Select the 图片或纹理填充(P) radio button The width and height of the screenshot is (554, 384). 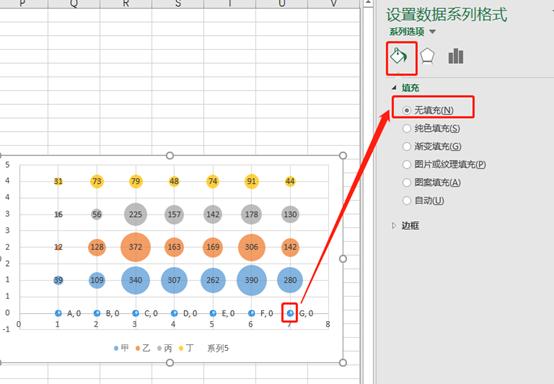click(406, 164)
